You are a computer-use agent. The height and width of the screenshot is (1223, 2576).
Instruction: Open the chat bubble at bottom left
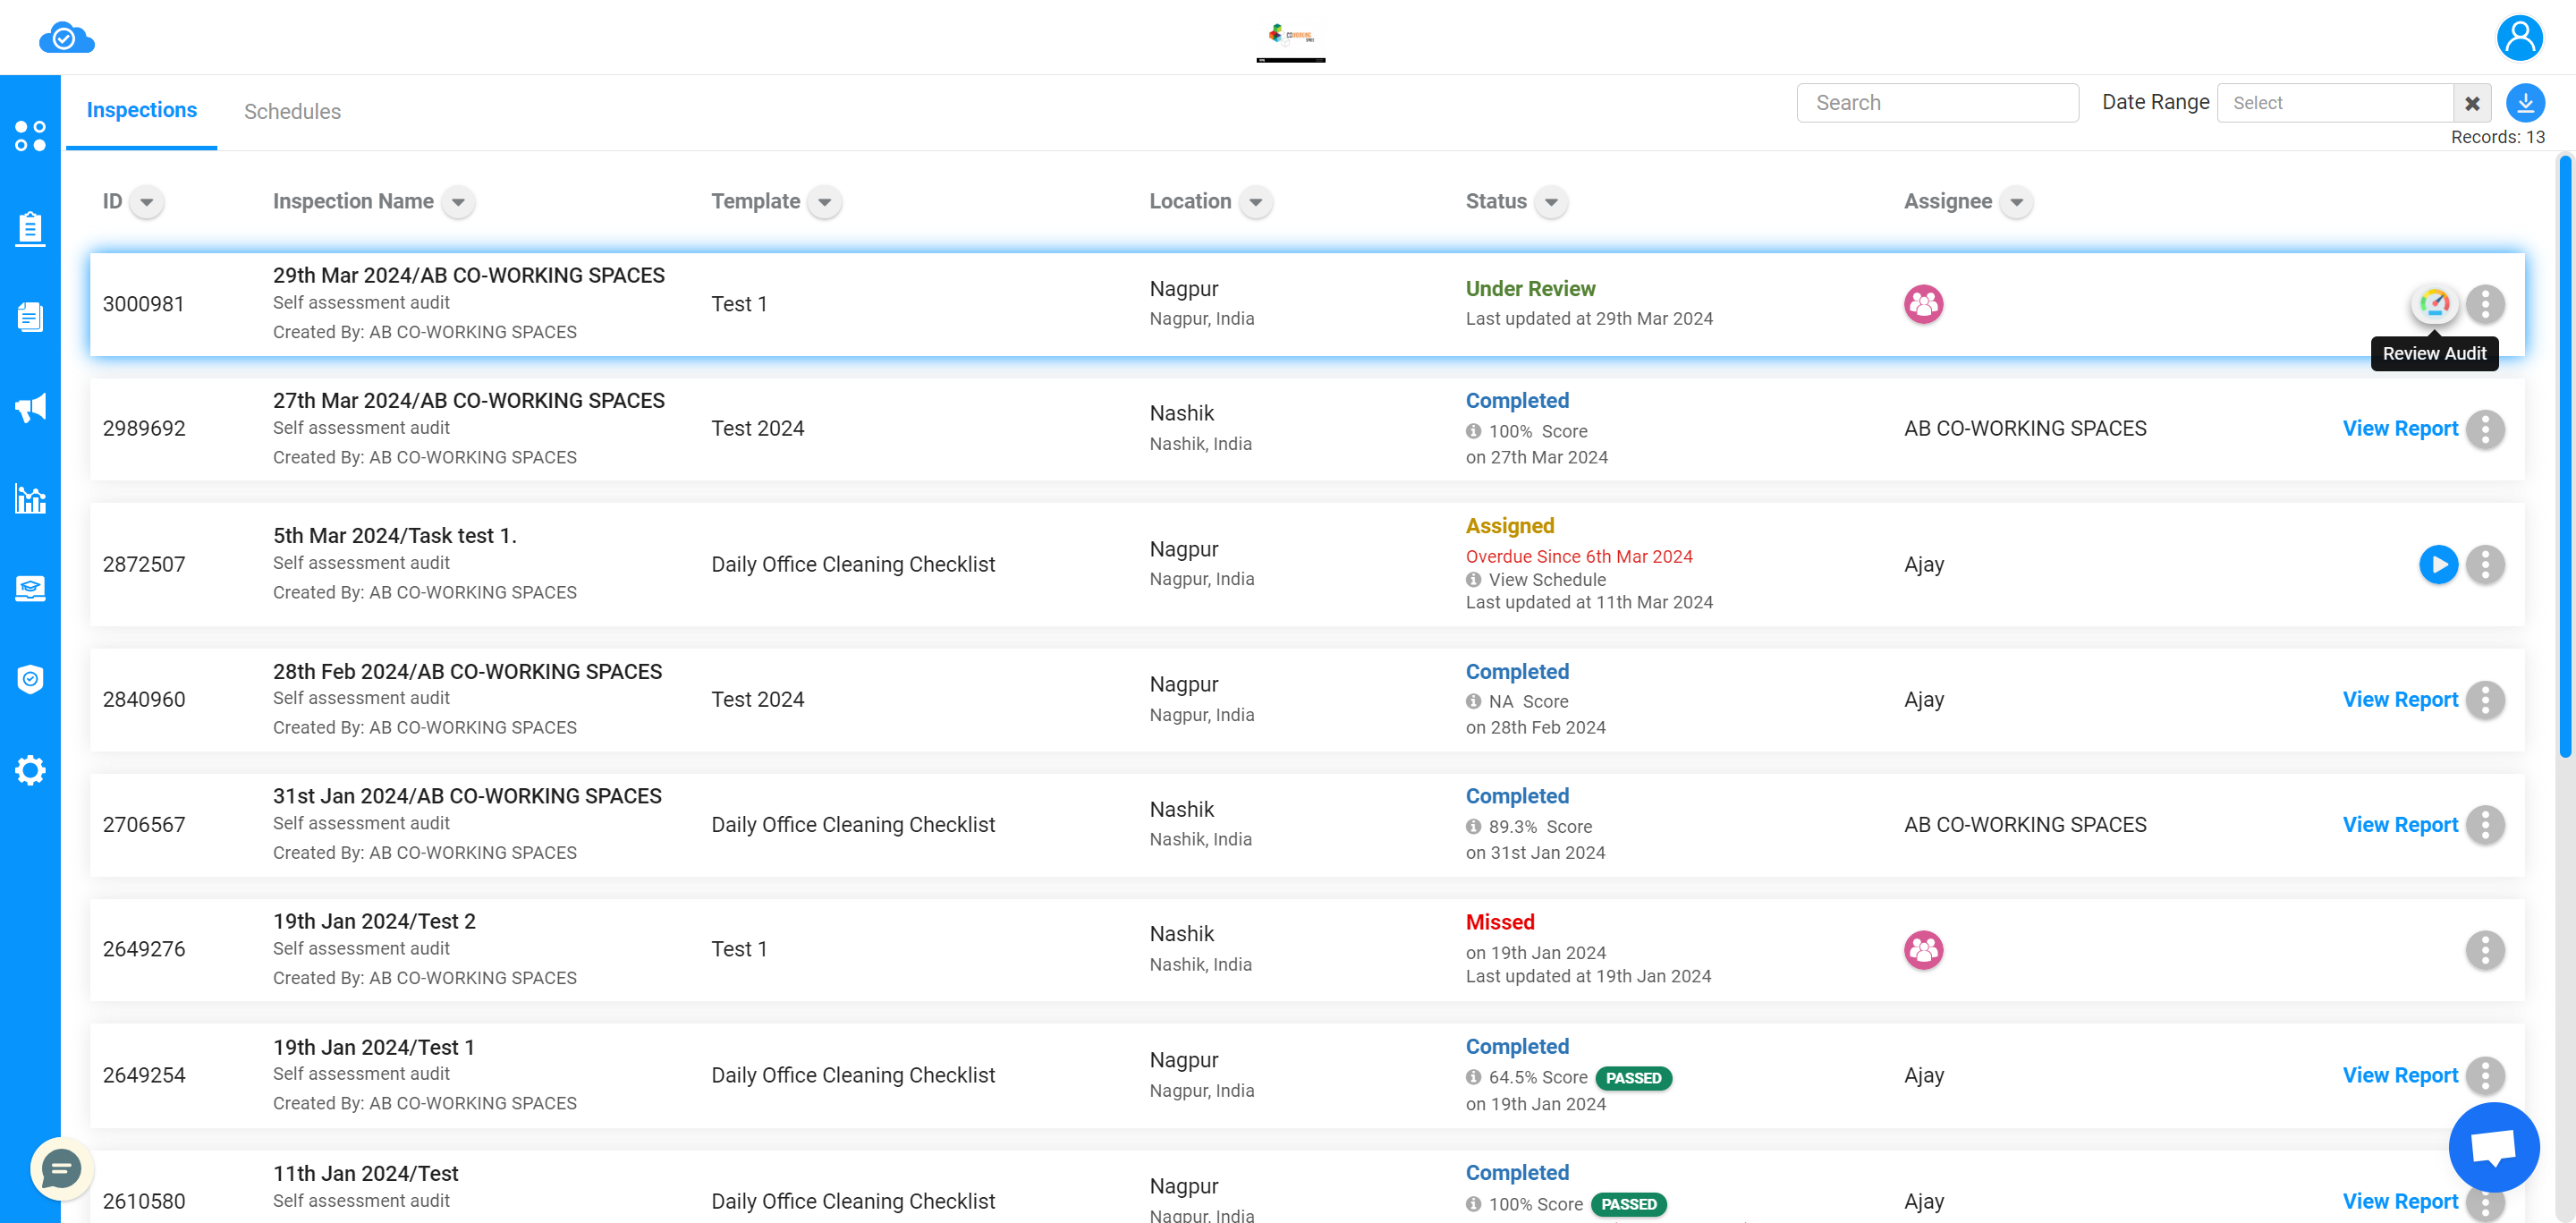61,1168
